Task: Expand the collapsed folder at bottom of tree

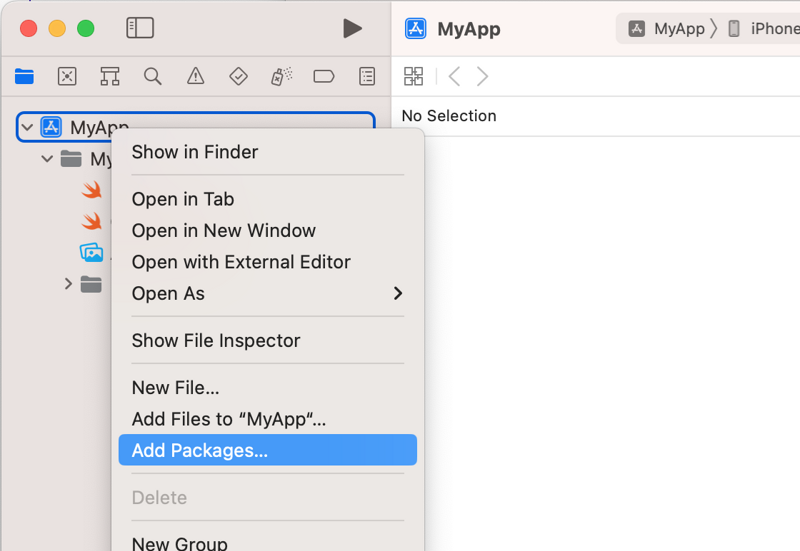Action: pyautogui.click(x=68, y=284)
